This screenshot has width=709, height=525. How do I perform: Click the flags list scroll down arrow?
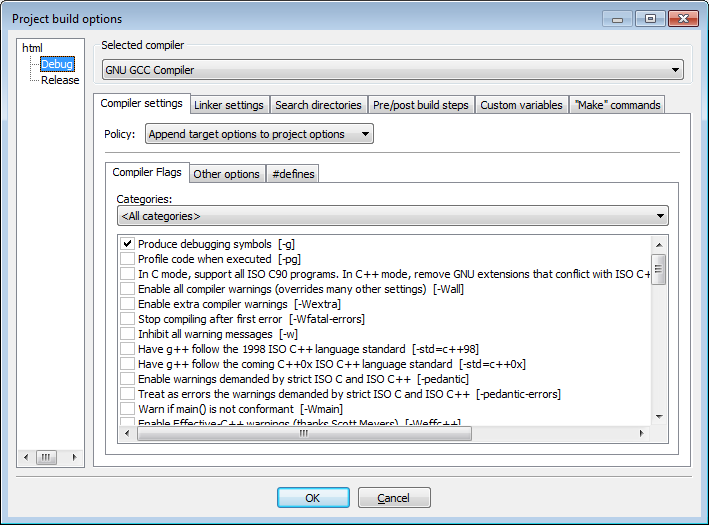coord(659,416)
